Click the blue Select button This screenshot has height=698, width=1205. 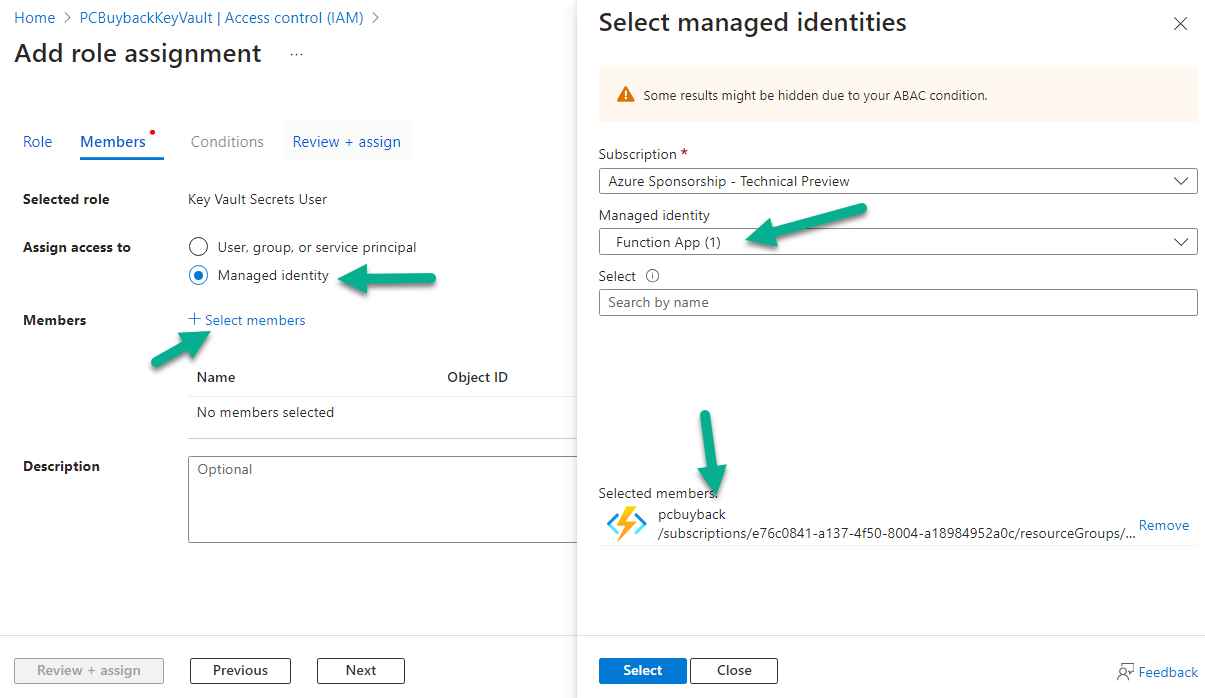pos(643,670)
